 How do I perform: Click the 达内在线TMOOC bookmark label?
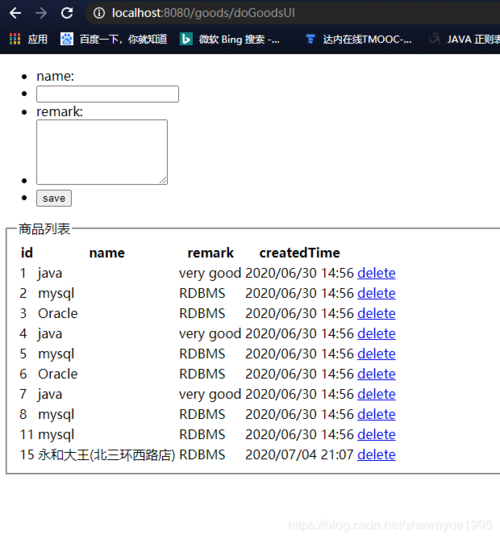367,39
